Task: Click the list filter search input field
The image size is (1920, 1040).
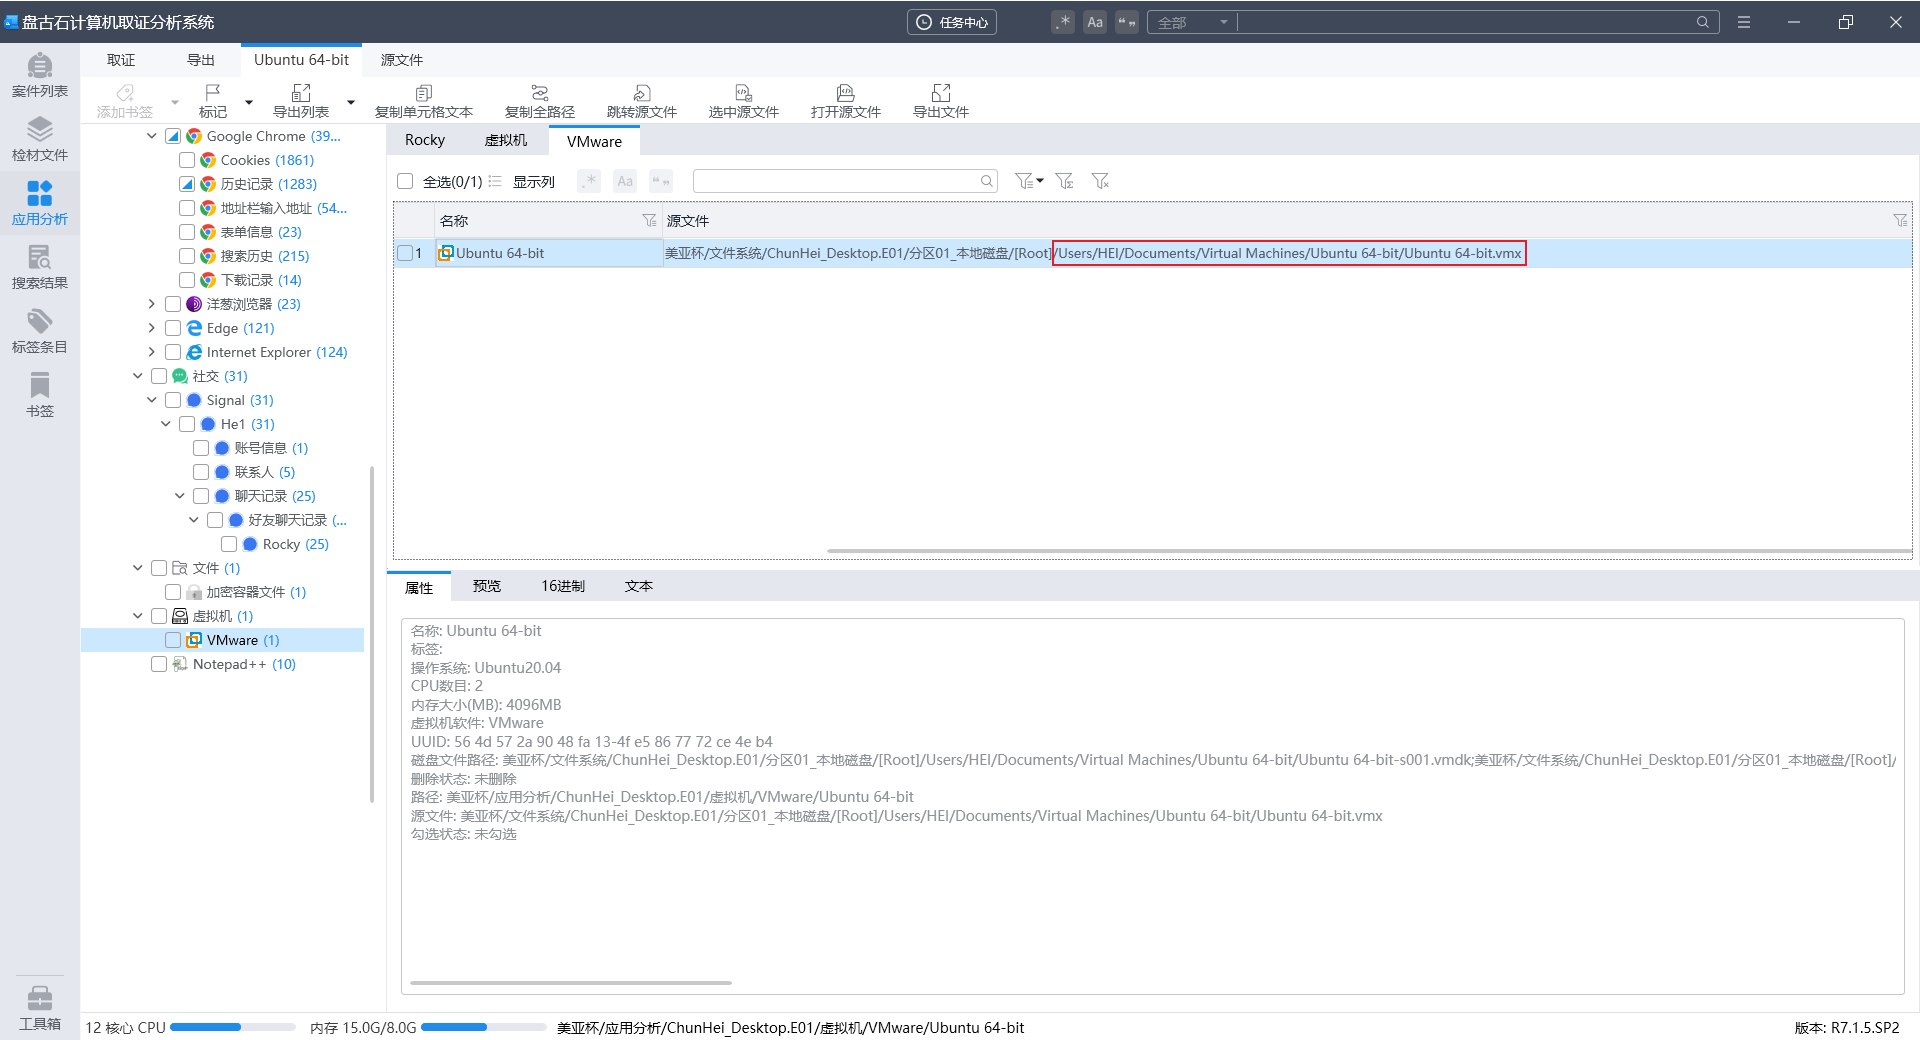Action: [836, 181]
